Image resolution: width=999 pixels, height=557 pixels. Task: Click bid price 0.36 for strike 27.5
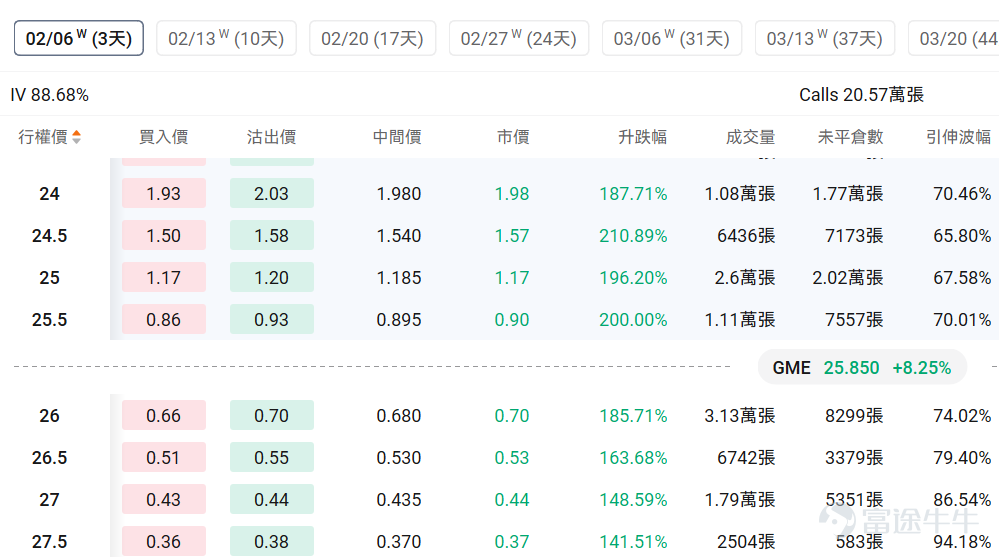tap(164, 542)
